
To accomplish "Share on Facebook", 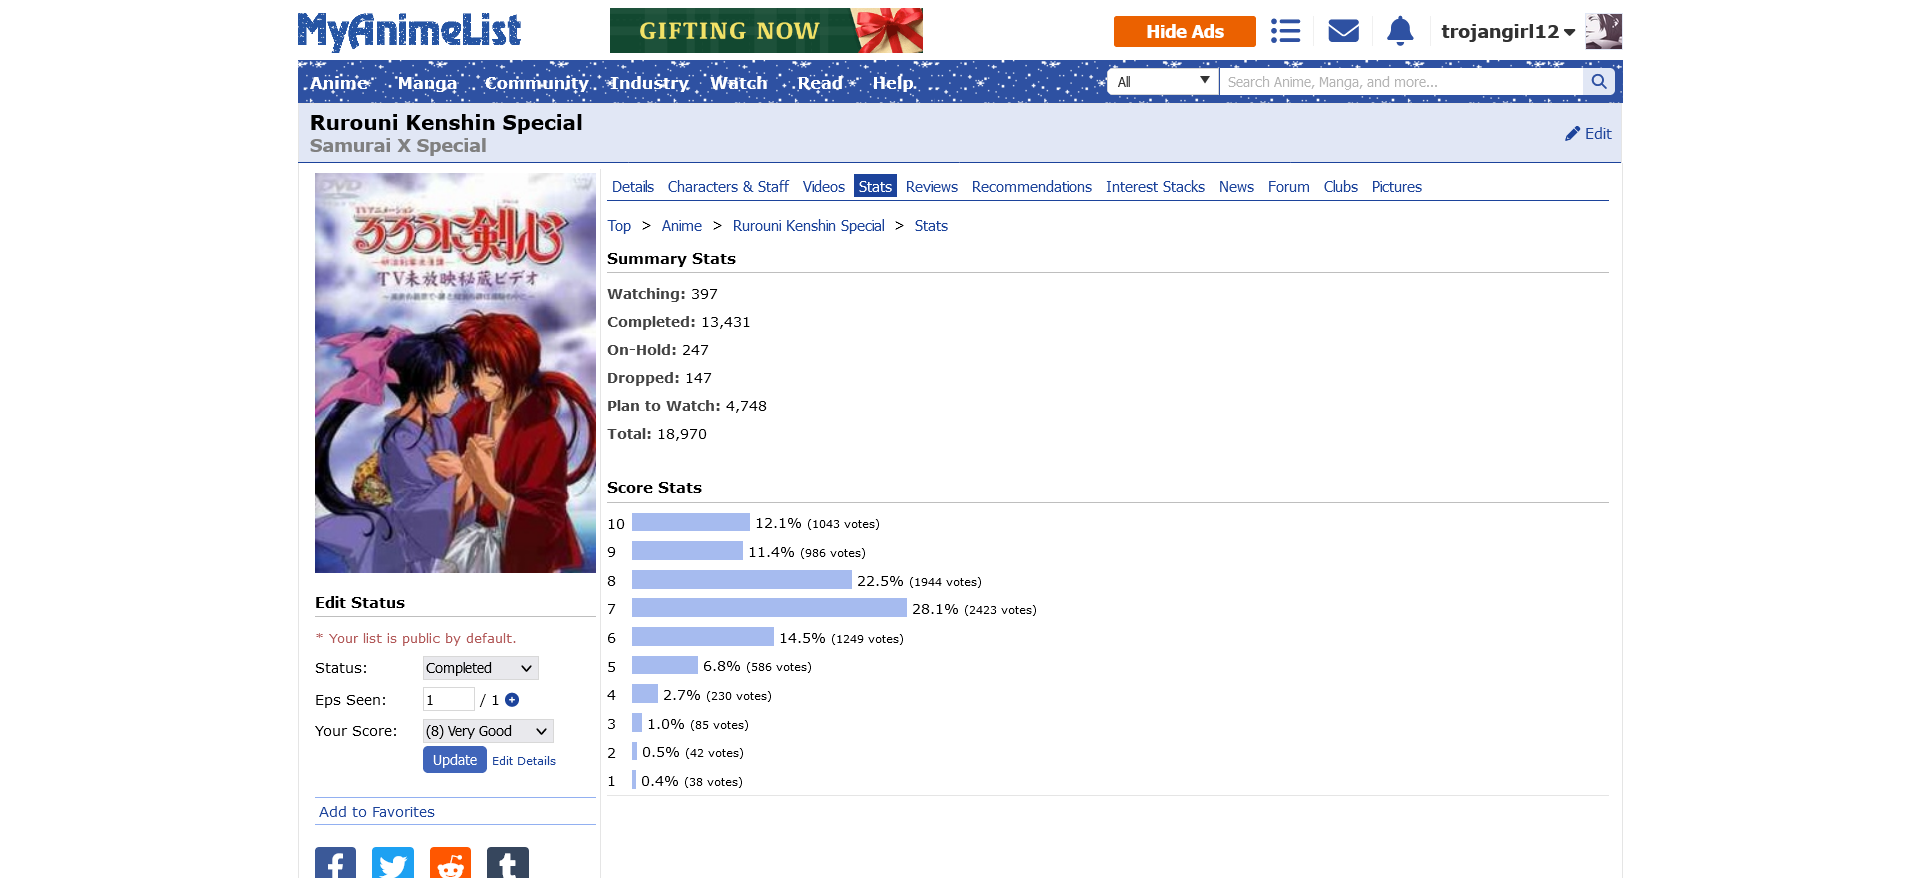I will pos(335,863).
